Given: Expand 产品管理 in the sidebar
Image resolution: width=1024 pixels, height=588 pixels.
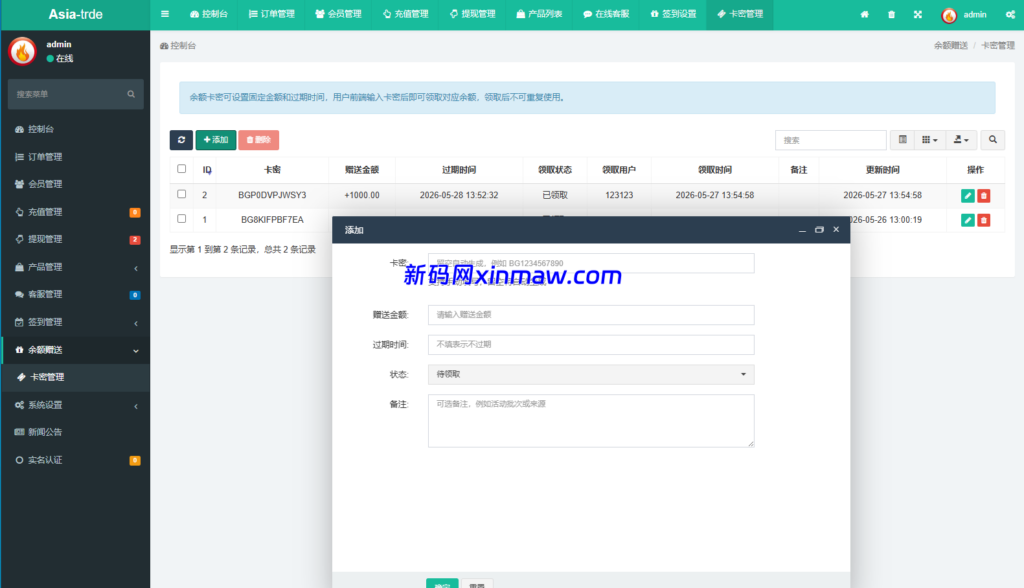Looking at the screenshot, I should [75, 267].
